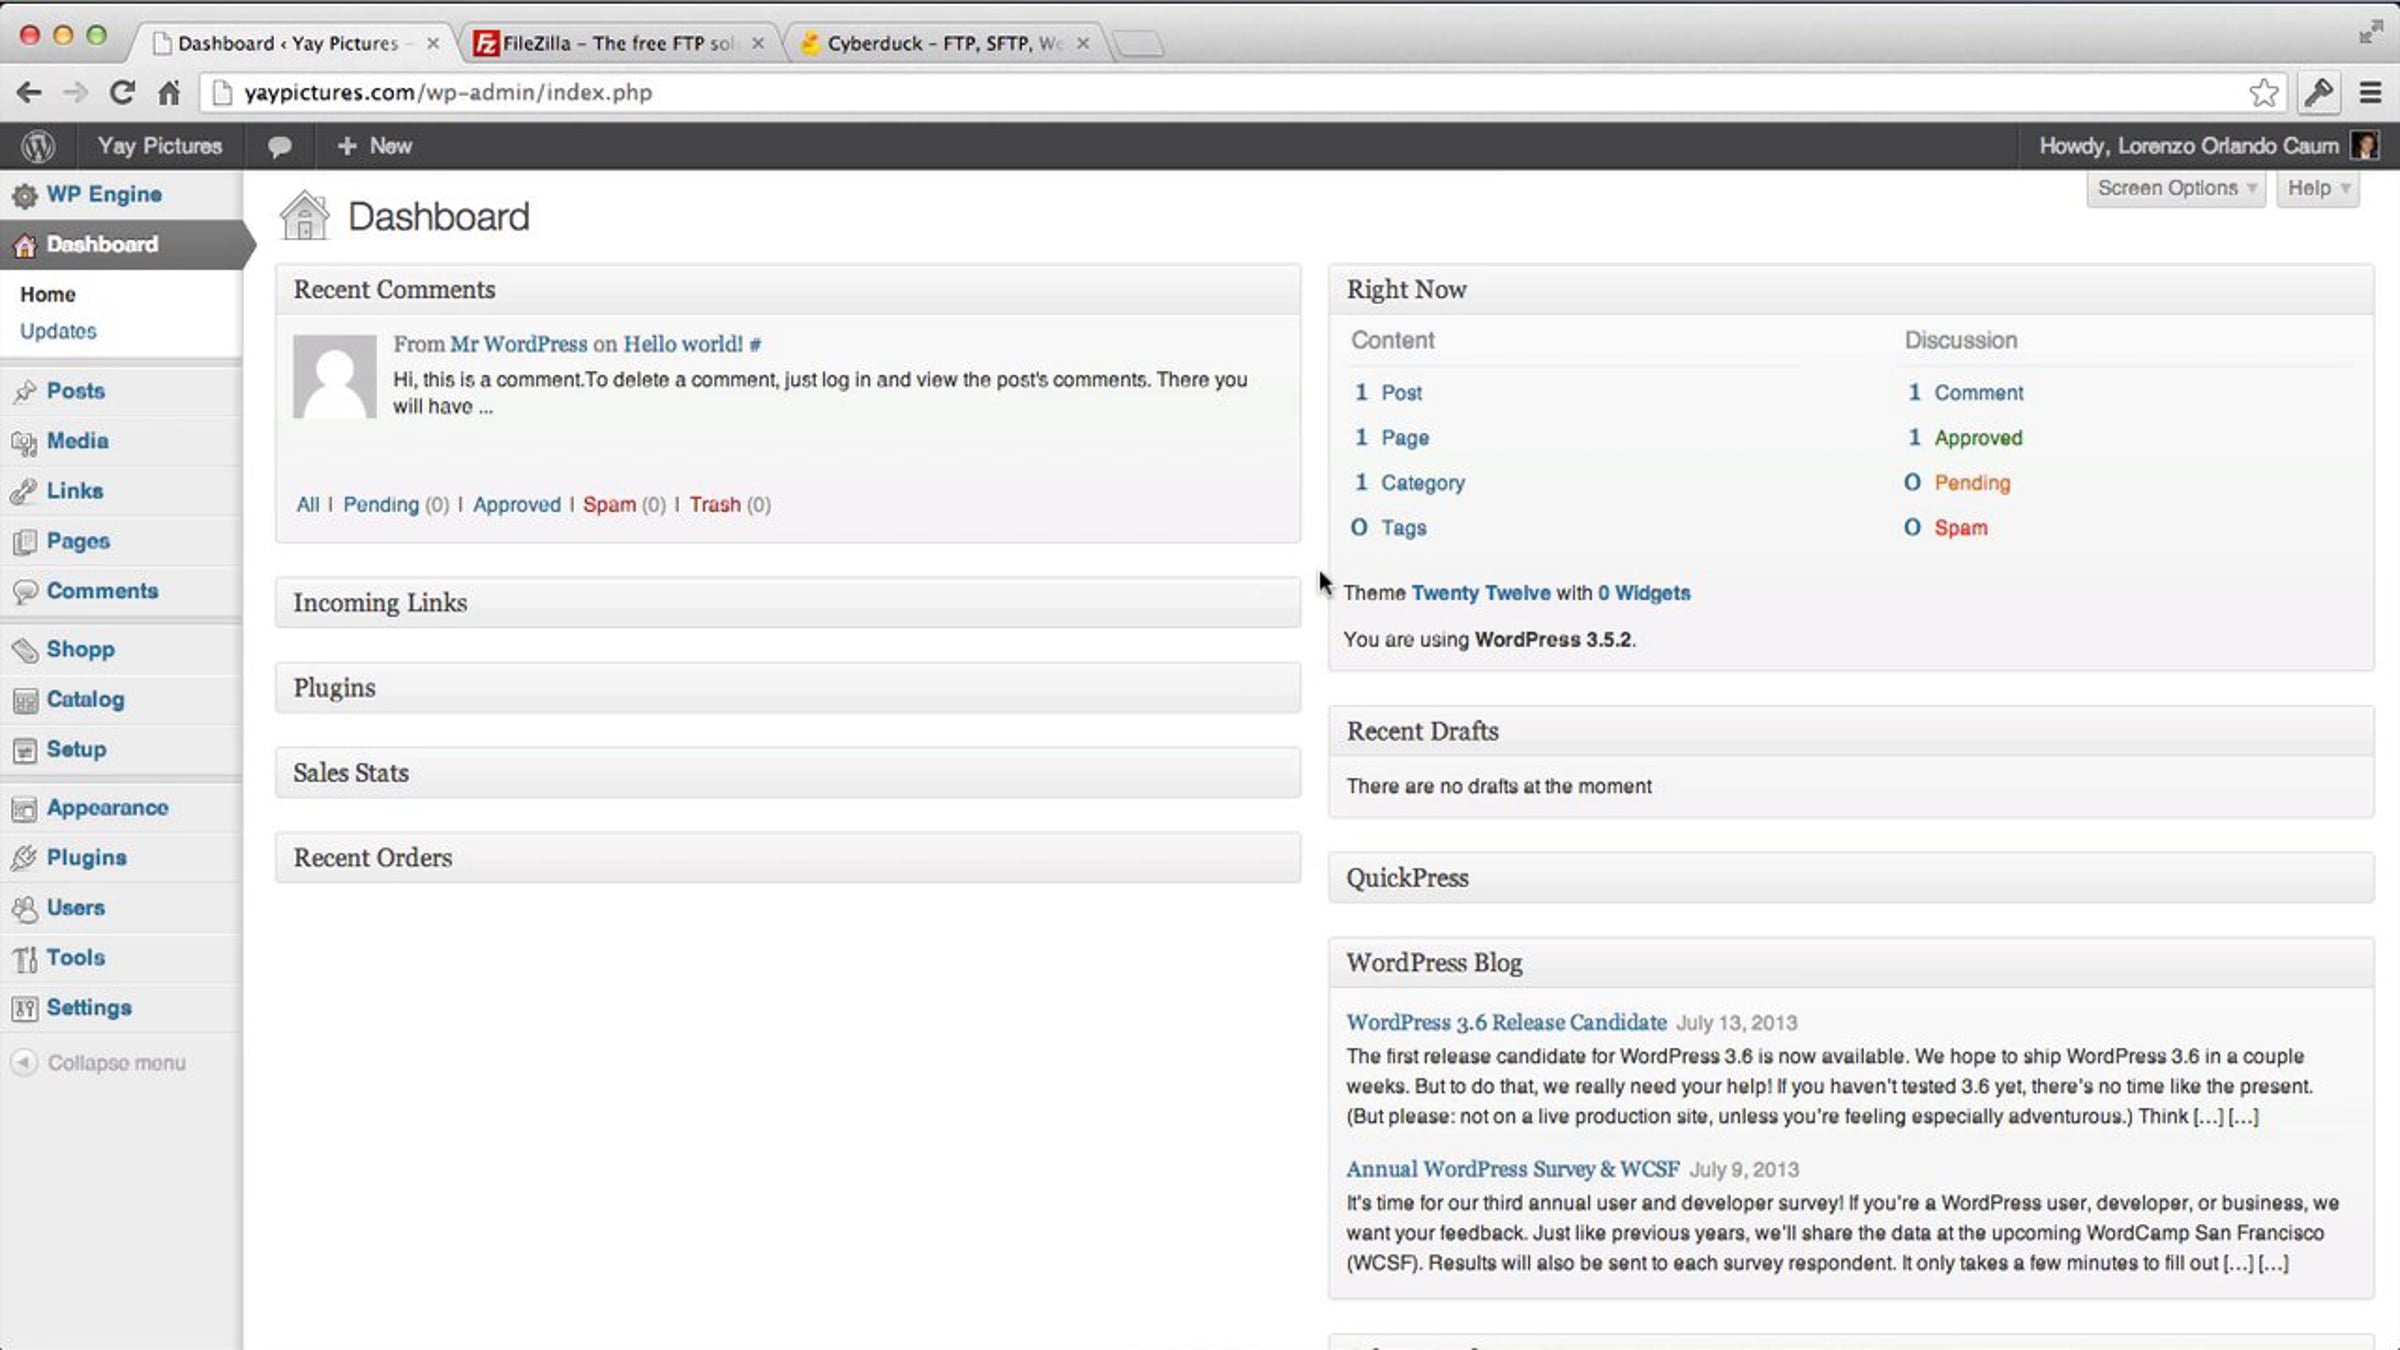Open Chrome hamburger menu icon
Screen dimensions: 2400x1350
(x=2370, y=92)
